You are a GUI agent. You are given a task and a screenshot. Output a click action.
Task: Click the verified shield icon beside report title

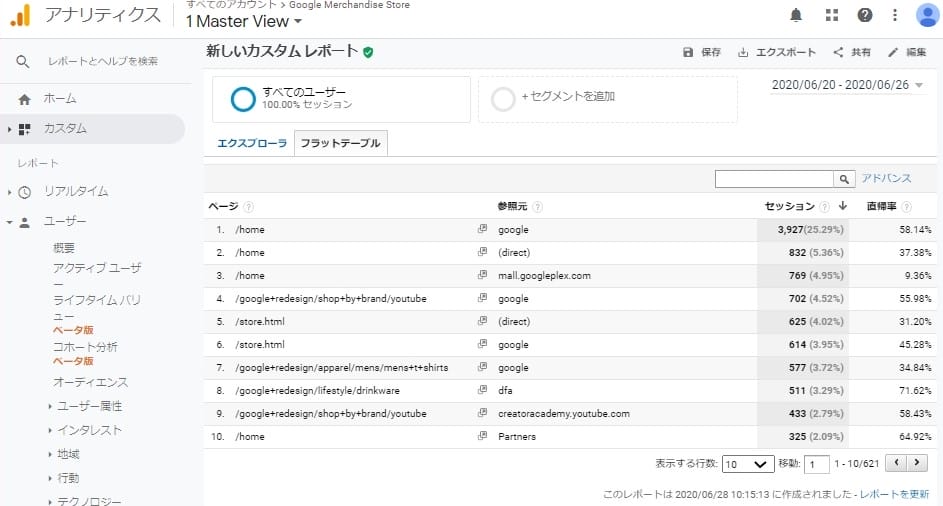point(368,52)
